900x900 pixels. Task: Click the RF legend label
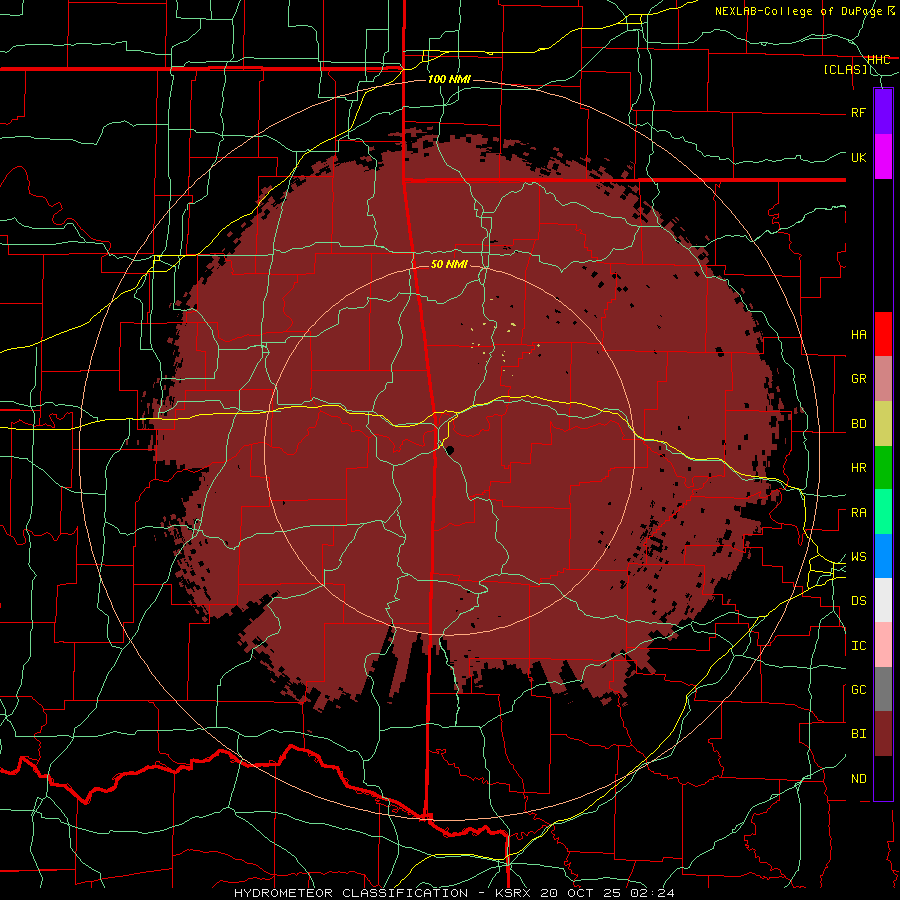[858, 112]
